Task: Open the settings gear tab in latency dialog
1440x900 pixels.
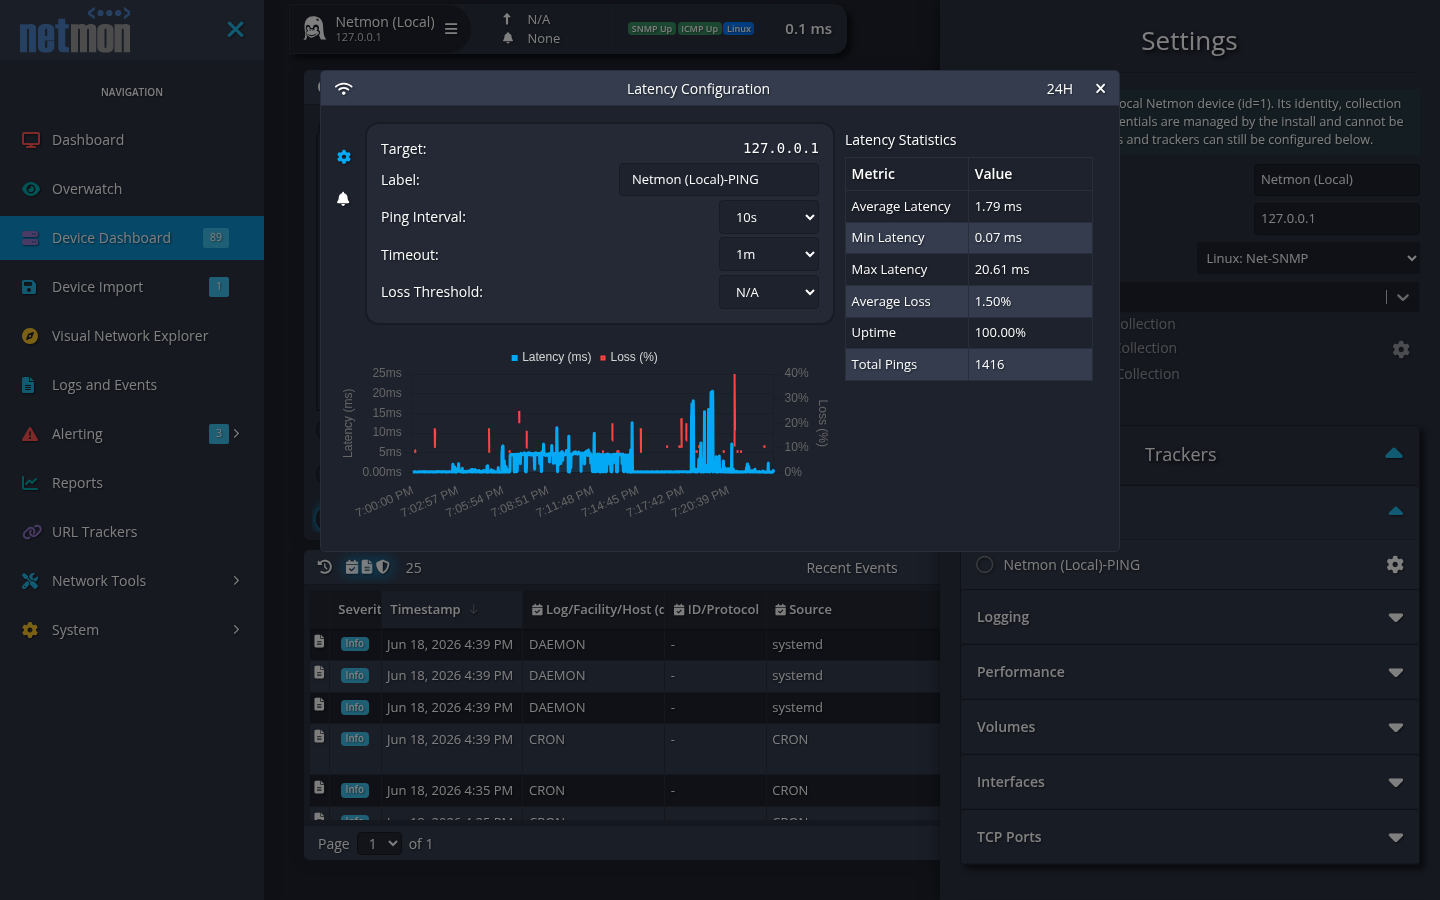Action: [x=344, y=157]
